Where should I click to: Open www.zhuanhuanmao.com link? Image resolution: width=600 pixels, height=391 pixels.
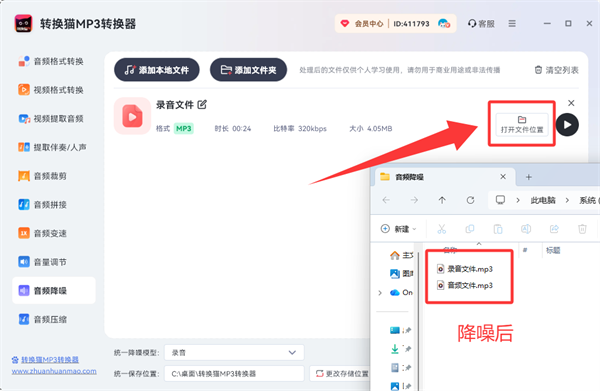54,371
